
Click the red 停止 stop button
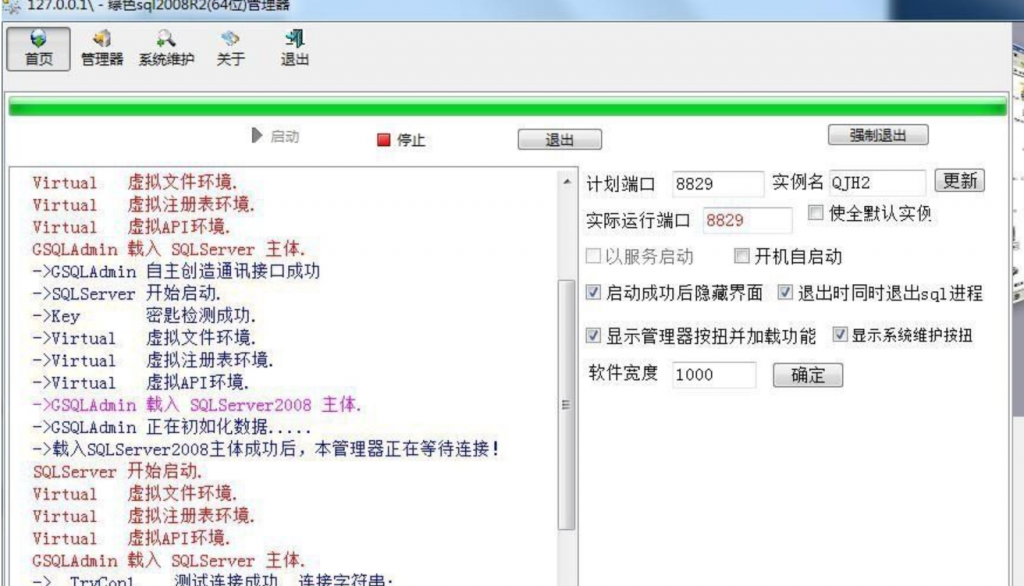pos(401,140)
